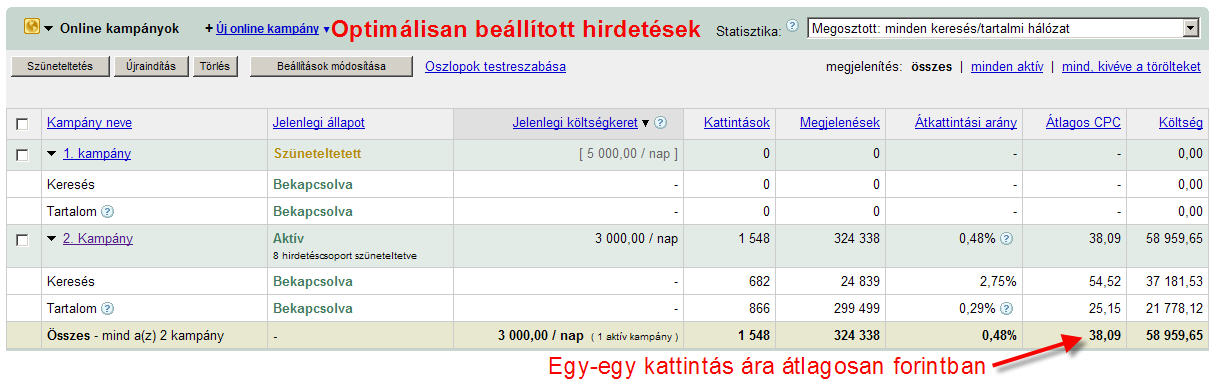Toggle the select-all checkbox in table header
This screenshot has width=1227, height=384.
pyautogui.click(x=22, y=124)
